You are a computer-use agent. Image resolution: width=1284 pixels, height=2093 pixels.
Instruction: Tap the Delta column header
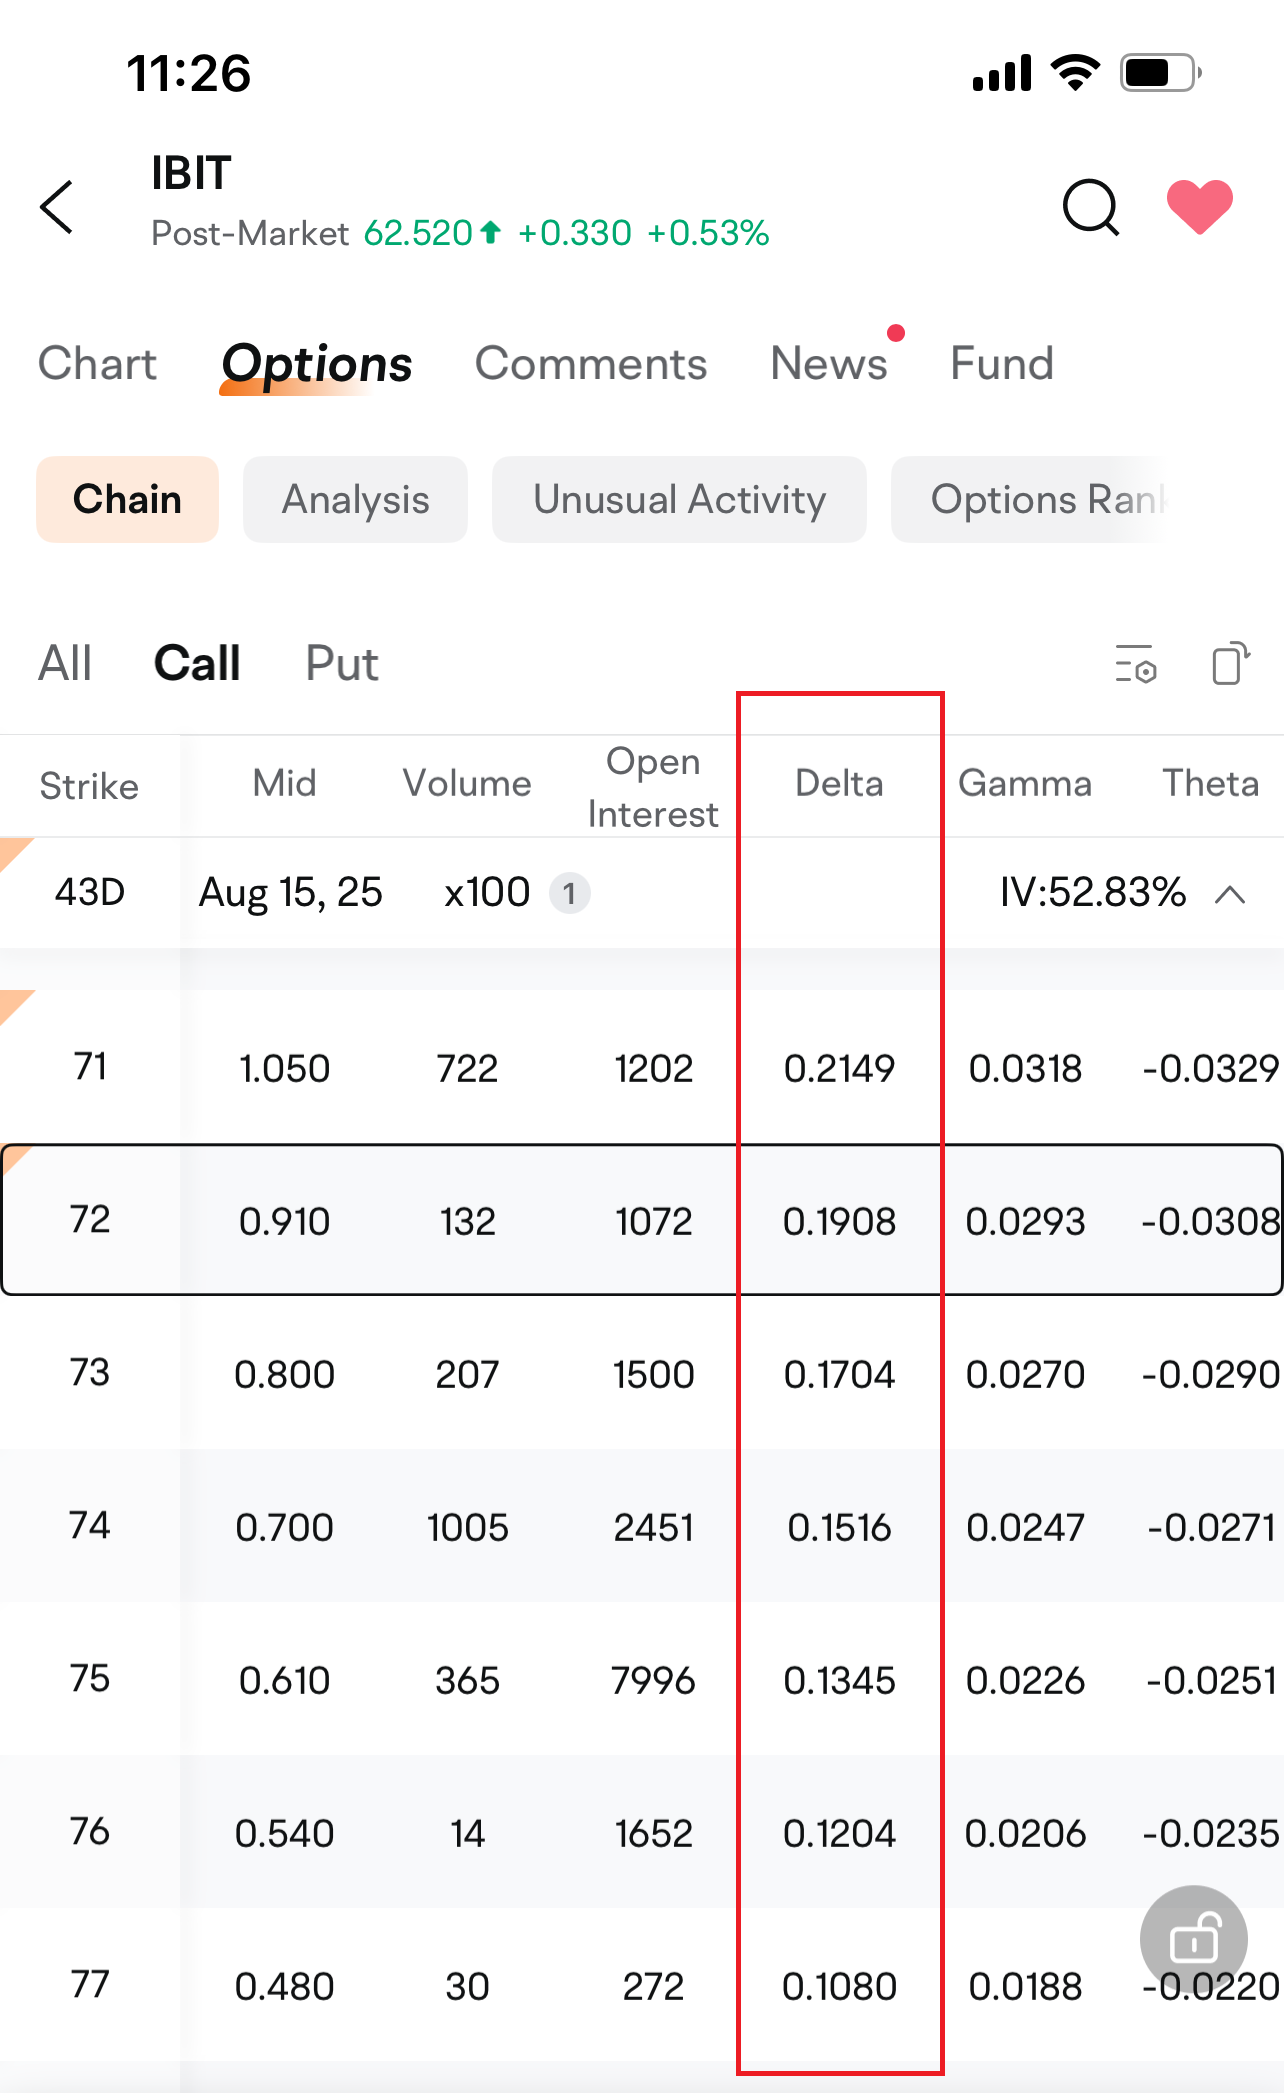(839, 784)
